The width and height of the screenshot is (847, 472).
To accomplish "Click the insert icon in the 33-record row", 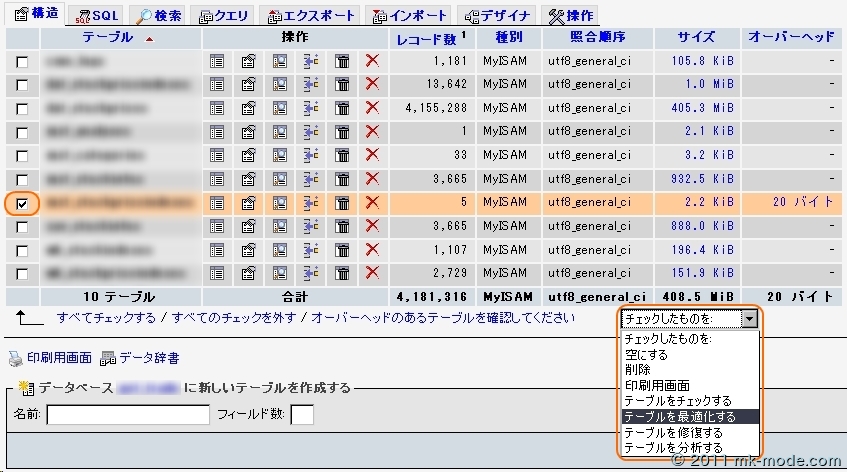I will (x=310, y=155).
